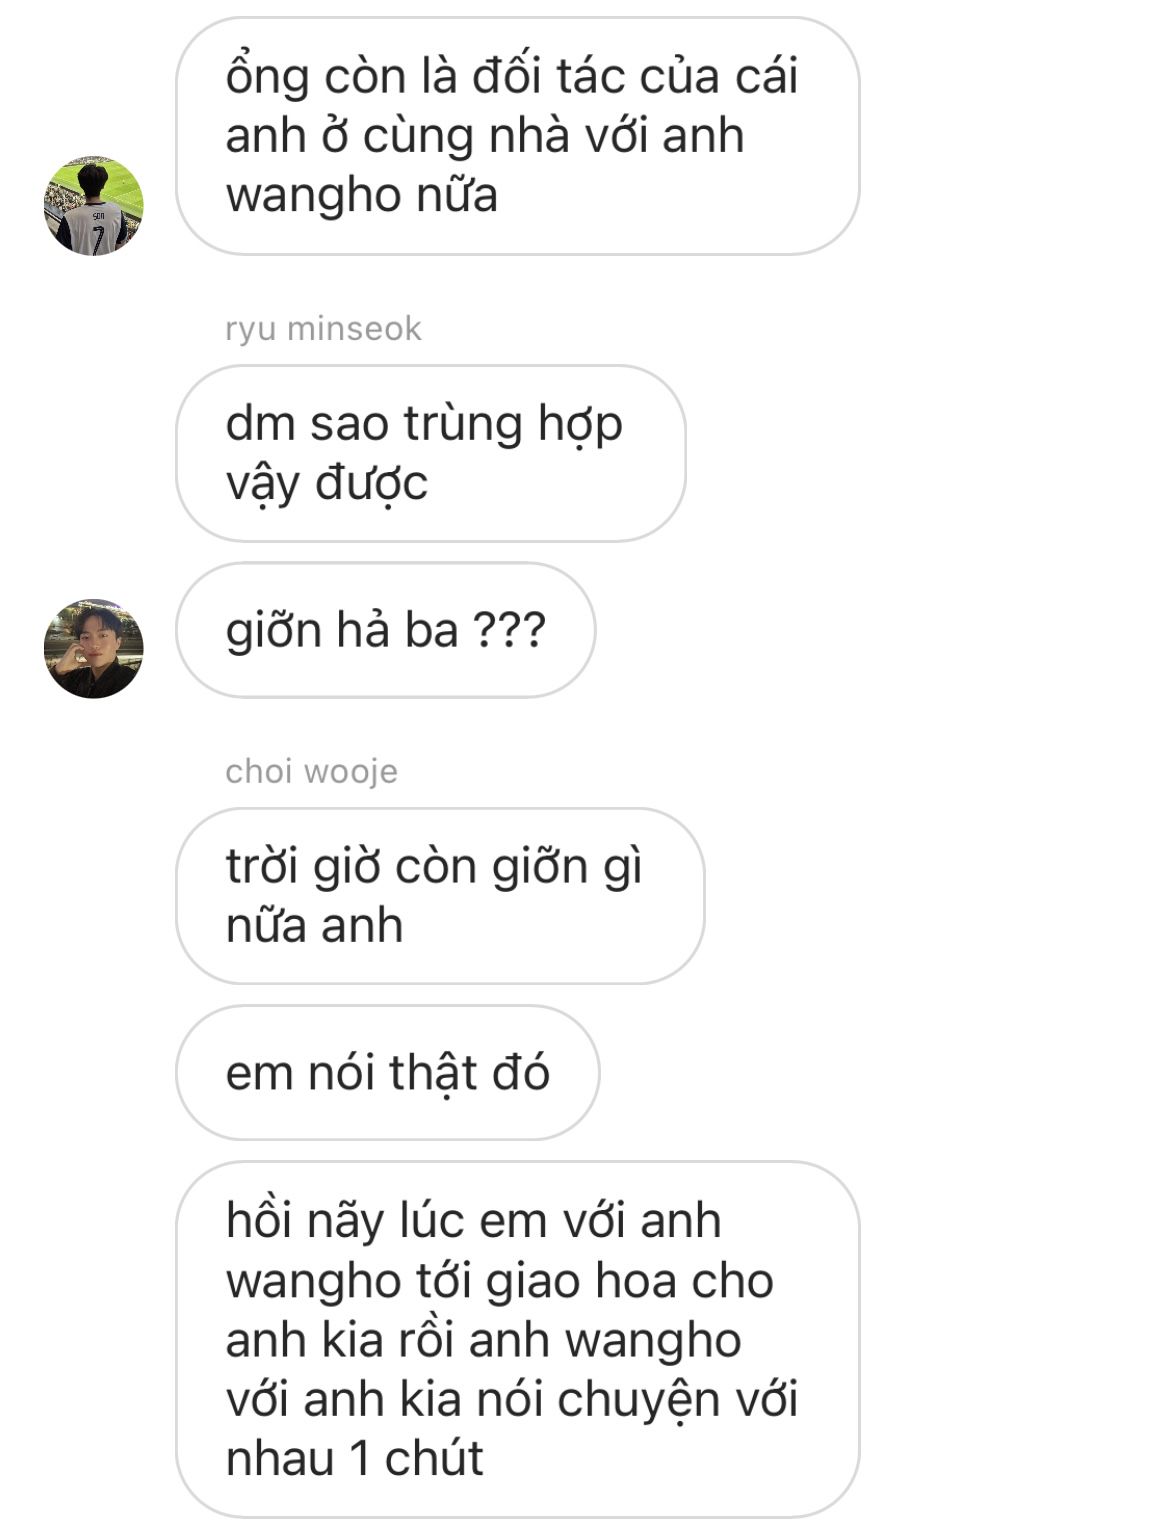Tap the sender name choi wooje

[311, 771]
